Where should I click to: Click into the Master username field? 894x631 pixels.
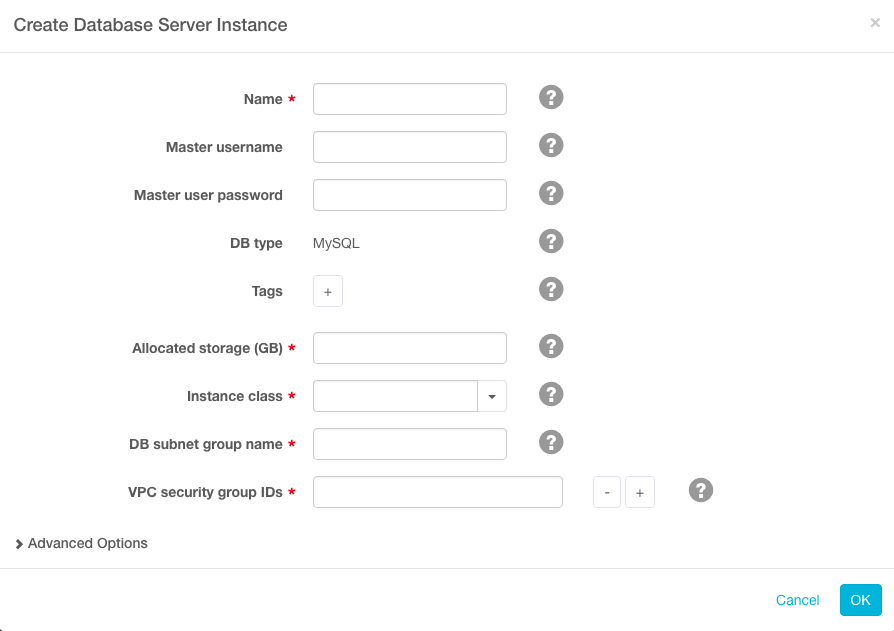[410, 147]
